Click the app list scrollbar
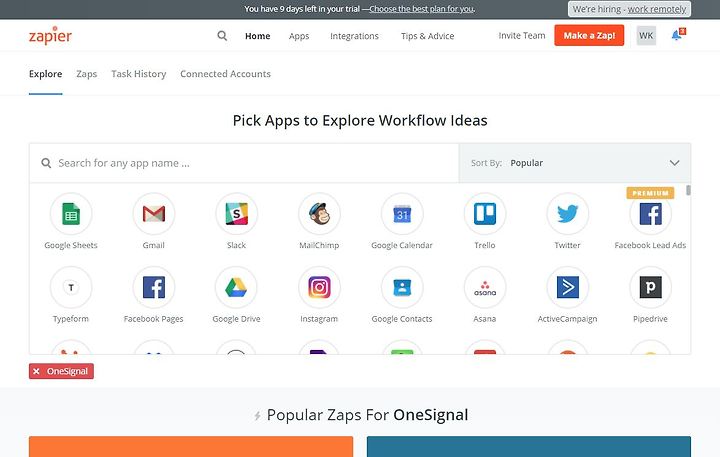The image size is (720, 457). 688,190
